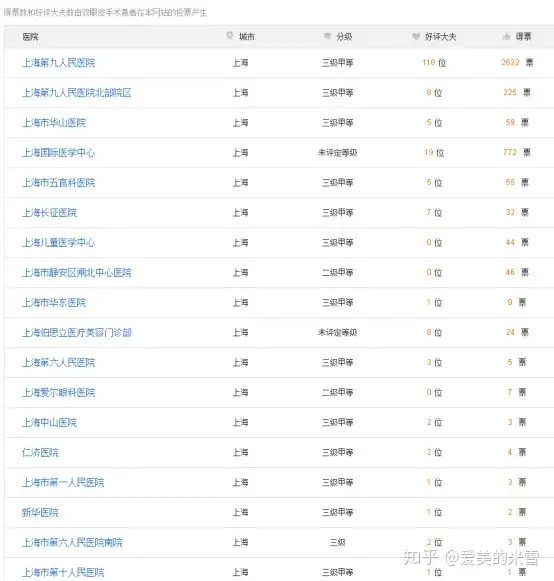Click the 772 票 vote count
The image size is (554, 581).
tap(517, 152)
